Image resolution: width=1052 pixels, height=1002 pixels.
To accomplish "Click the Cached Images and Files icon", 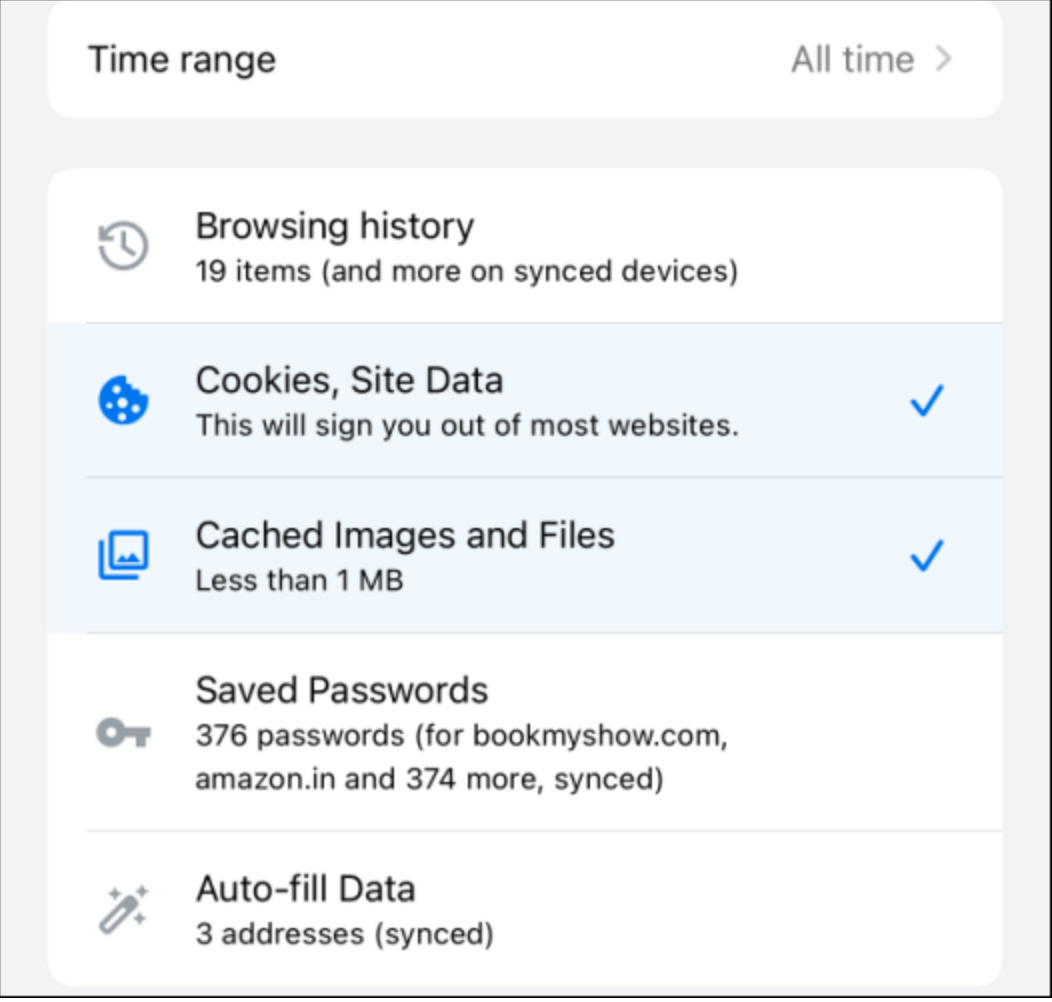I will (x=122, y=553).
